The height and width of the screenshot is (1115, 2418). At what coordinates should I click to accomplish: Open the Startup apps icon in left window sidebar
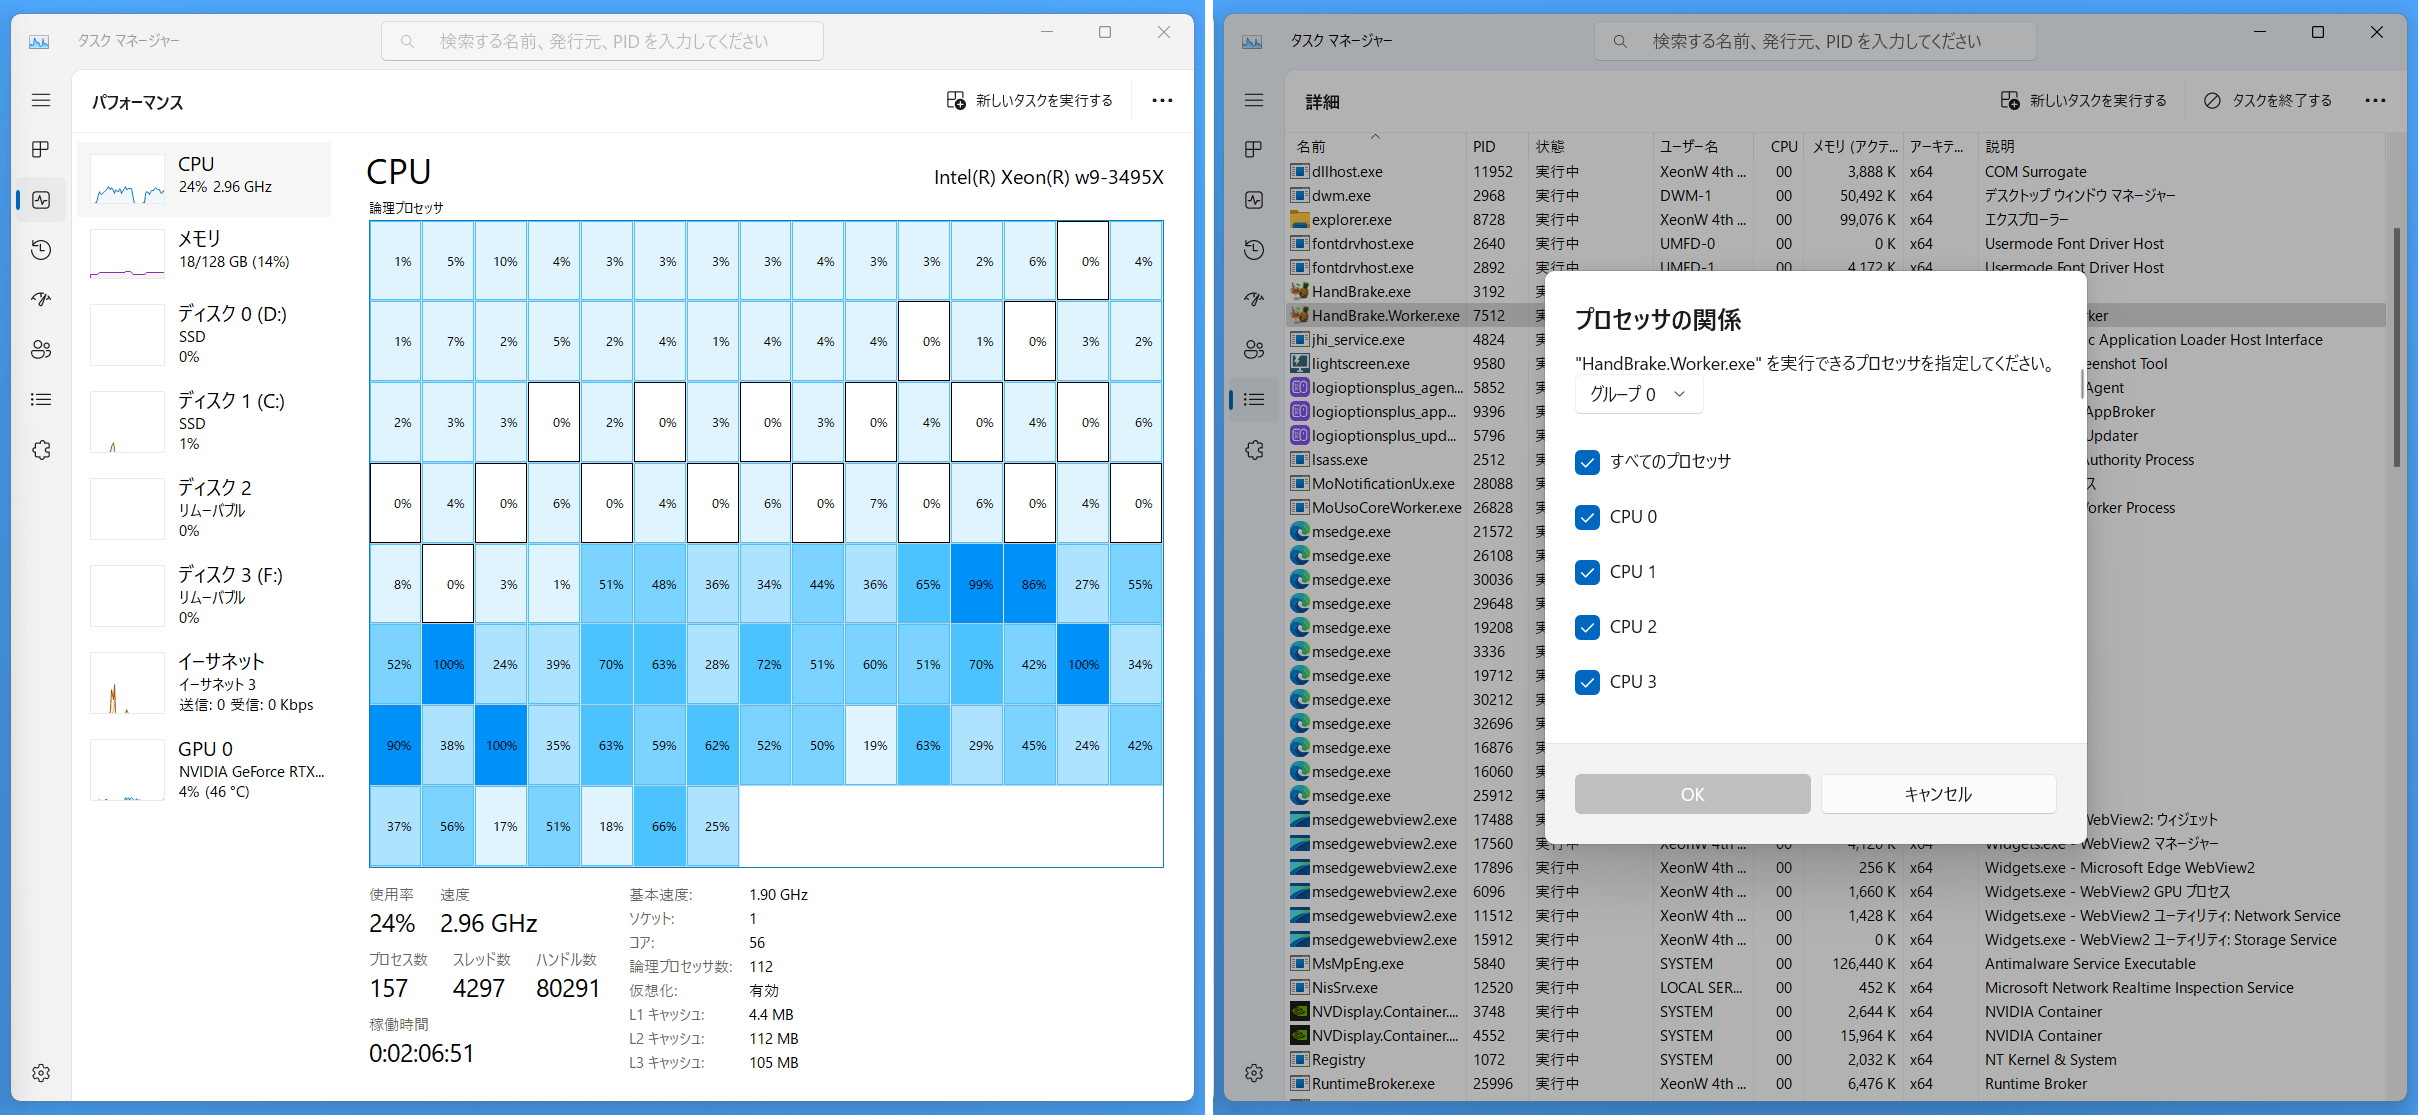[x=41, y=299]
